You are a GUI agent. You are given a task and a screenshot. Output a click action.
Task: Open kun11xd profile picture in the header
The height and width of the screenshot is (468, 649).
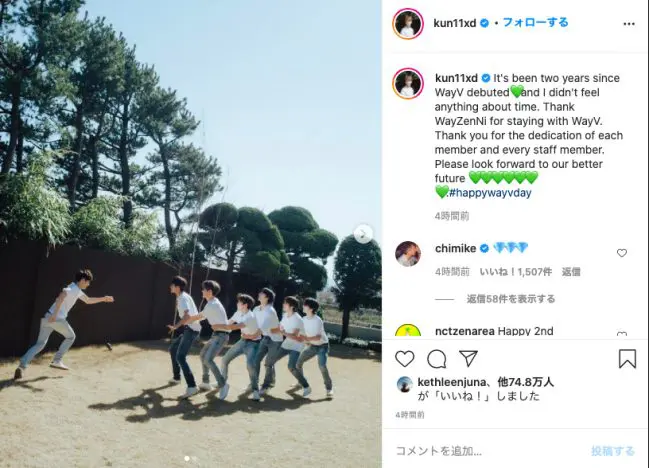(x=408, y=24)
